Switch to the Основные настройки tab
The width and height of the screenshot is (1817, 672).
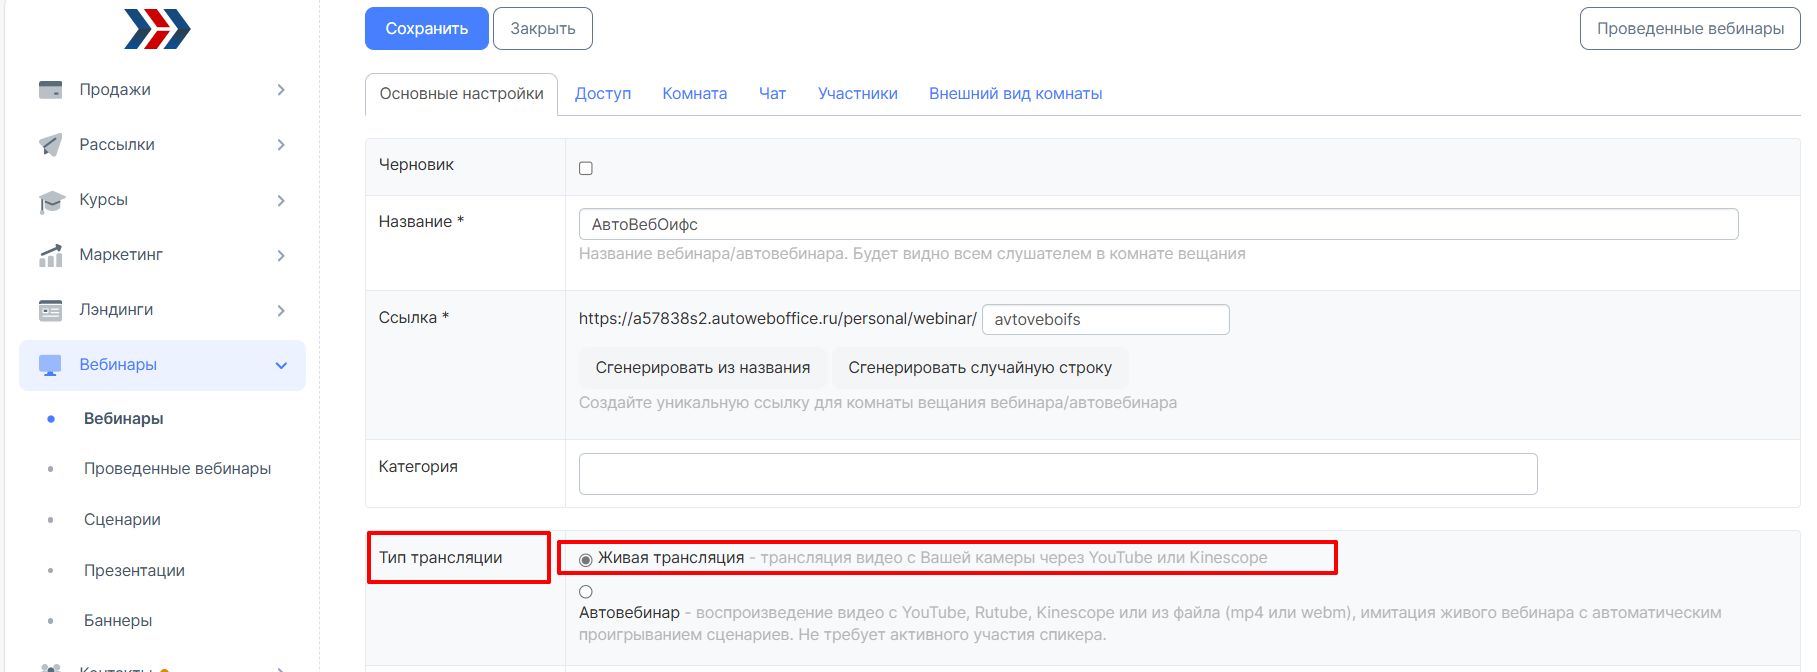[461, 94]
